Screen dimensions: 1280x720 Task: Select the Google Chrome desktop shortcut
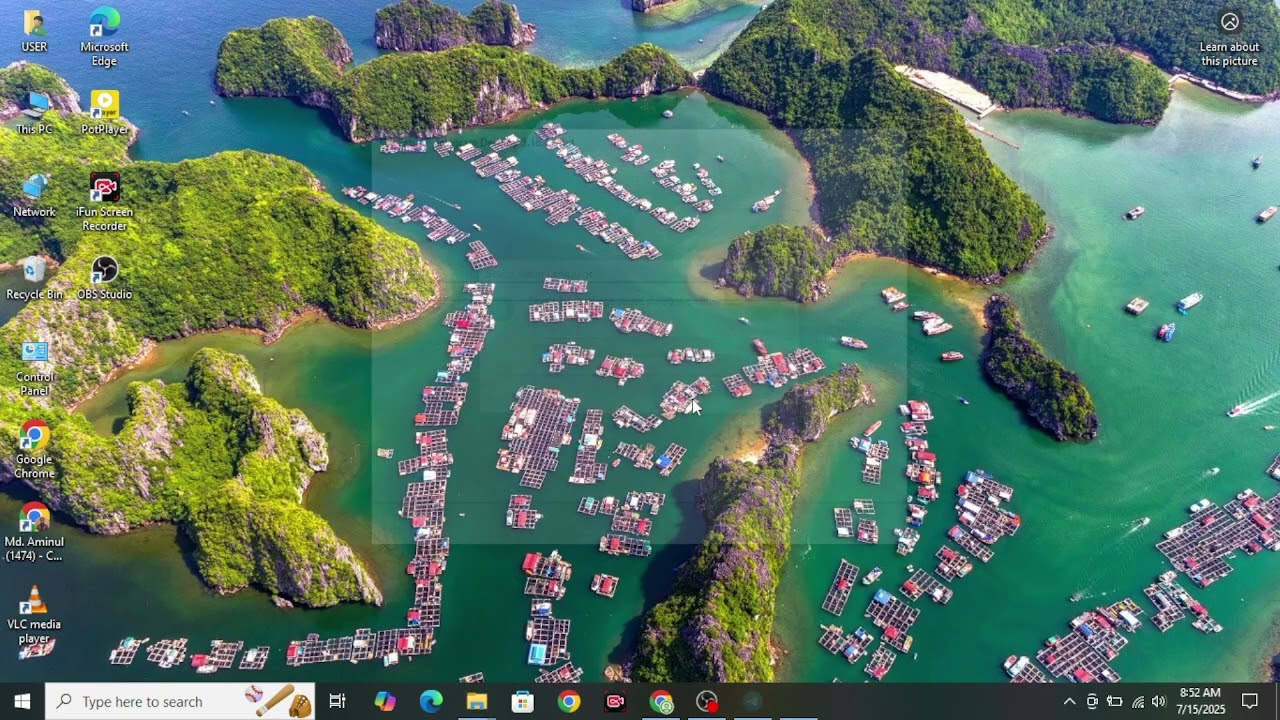[x=34, y=450]
